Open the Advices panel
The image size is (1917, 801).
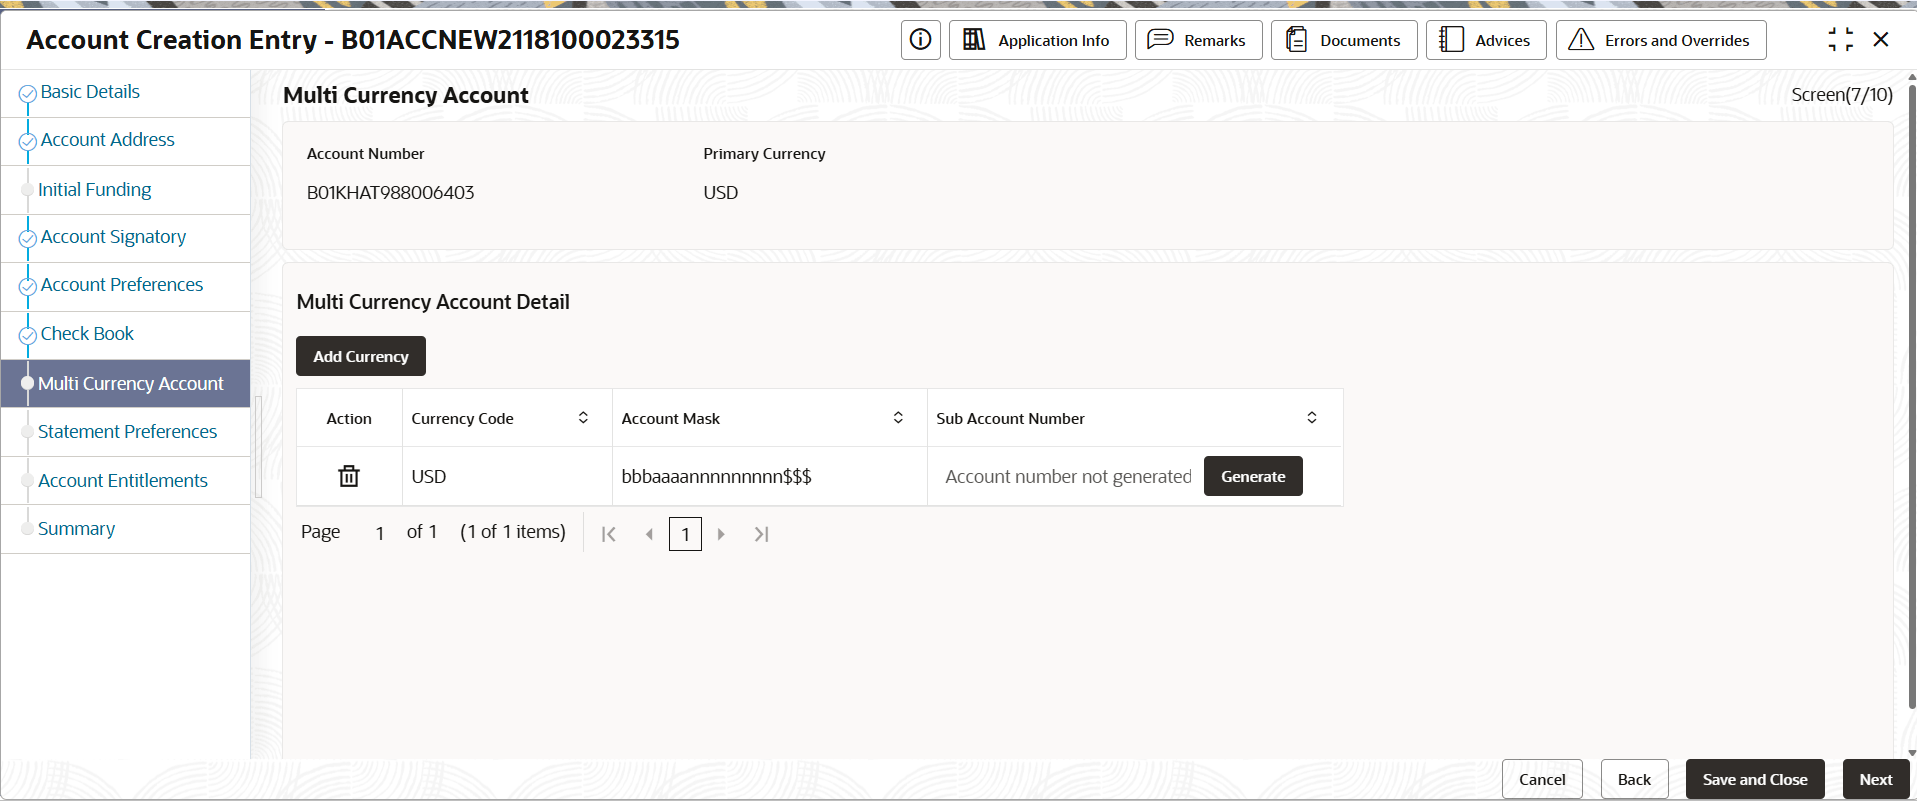click(1486, 40)
